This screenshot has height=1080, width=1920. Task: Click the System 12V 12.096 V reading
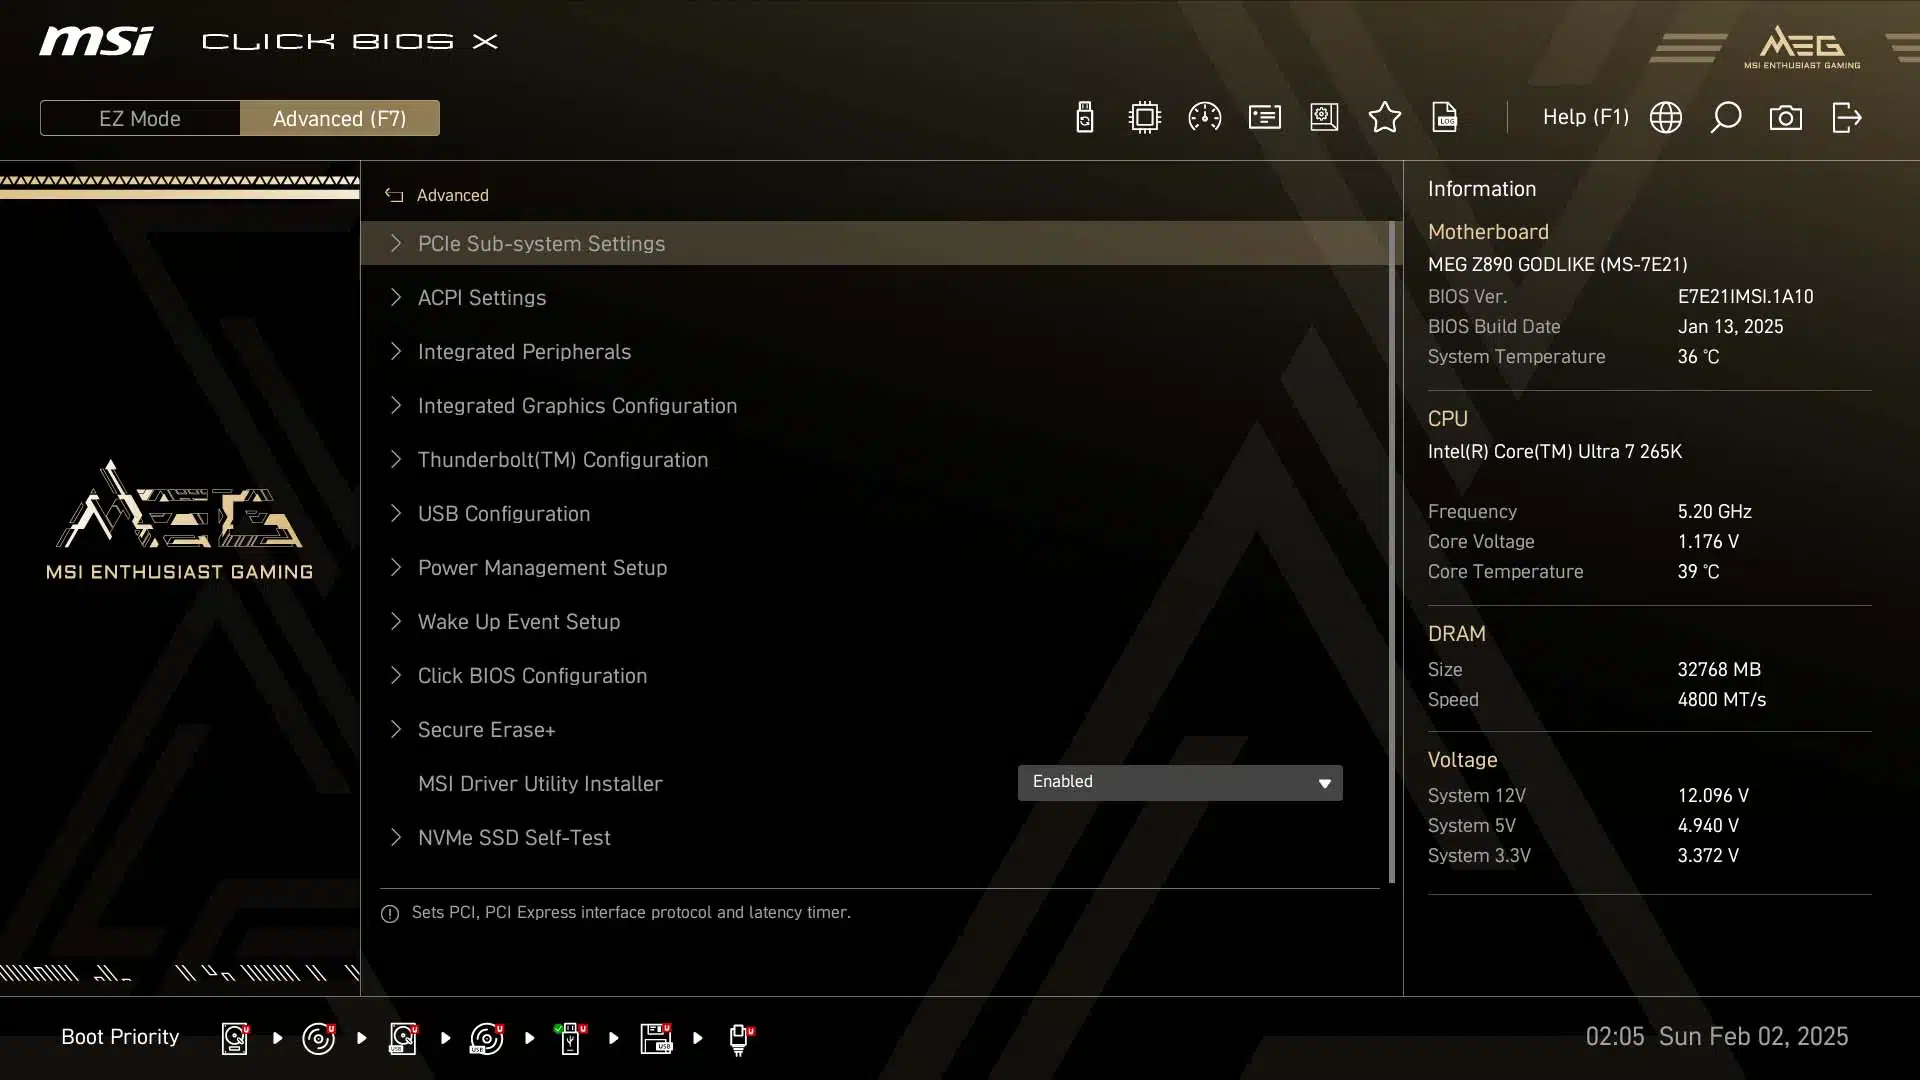(x=1713, y=795)
